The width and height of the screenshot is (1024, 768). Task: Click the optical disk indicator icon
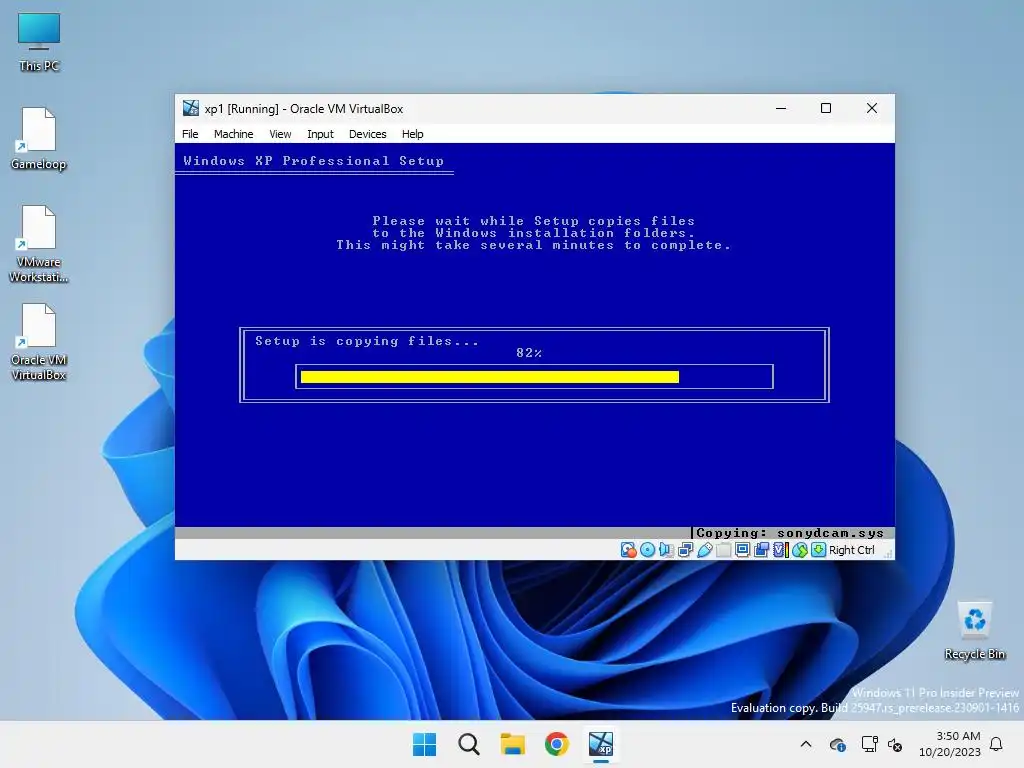(x=647, y=550)
